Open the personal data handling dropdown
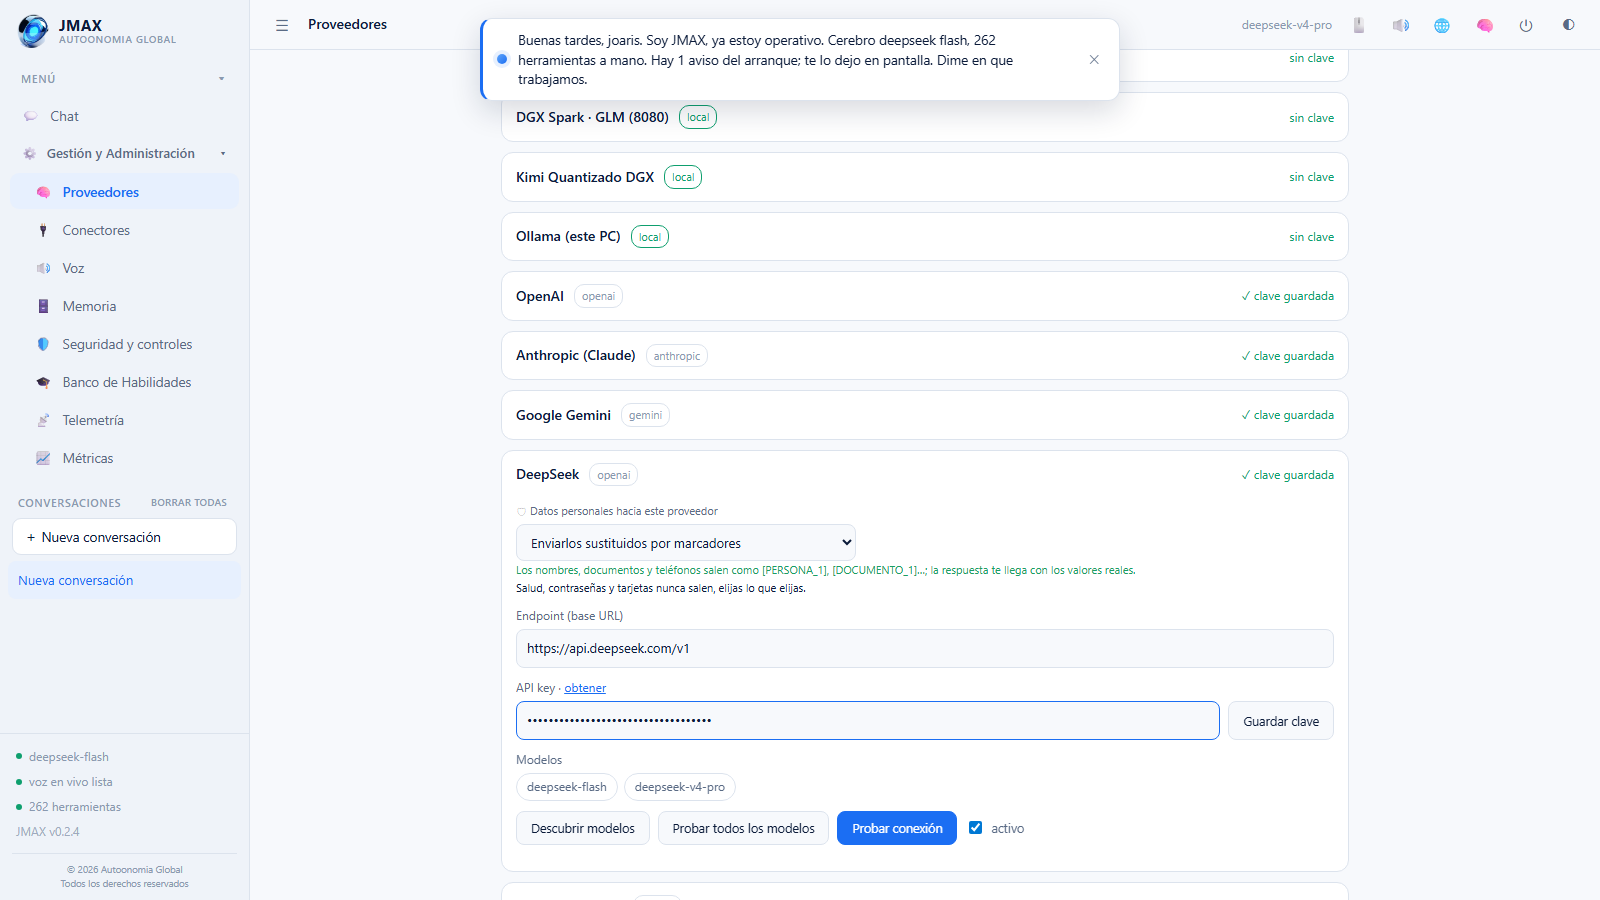This screenshot has width=1600, height=900. [686, 543]
